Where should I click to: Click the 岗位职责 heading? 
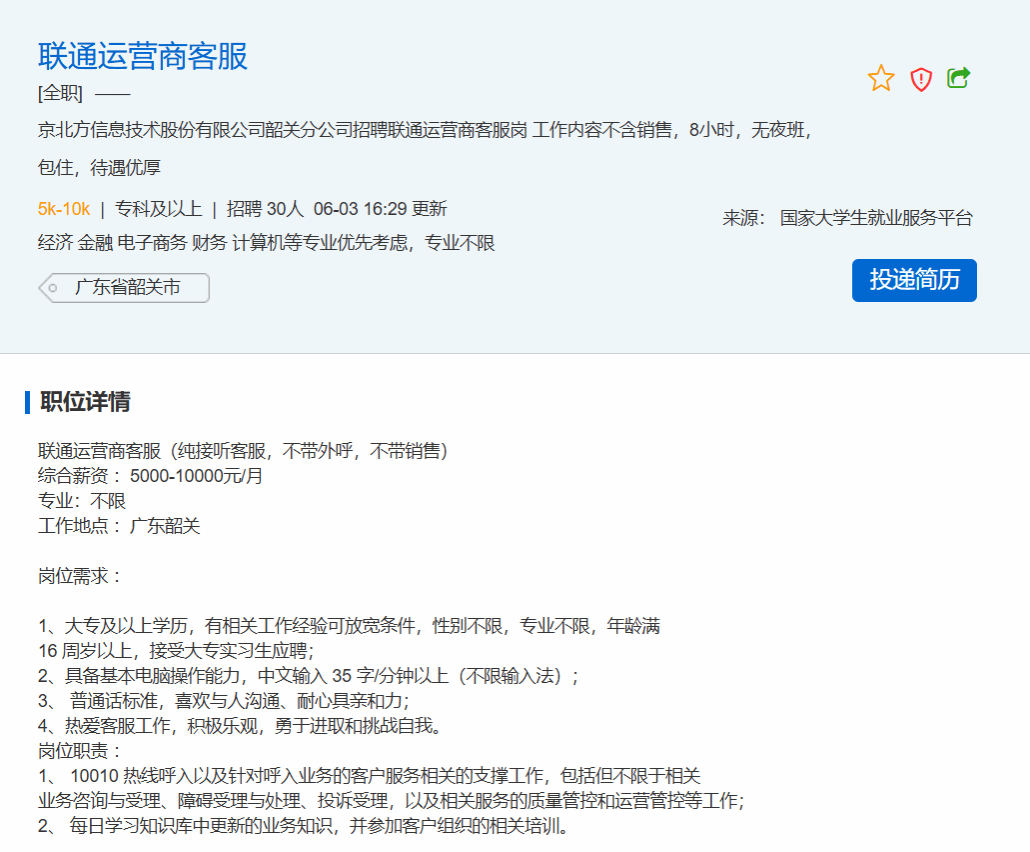tap(80, 751)
